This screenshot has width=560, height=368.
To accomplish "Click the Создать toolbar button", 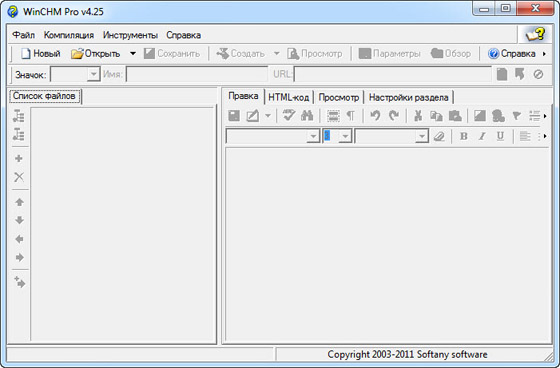I will click(x=241, y=54).
